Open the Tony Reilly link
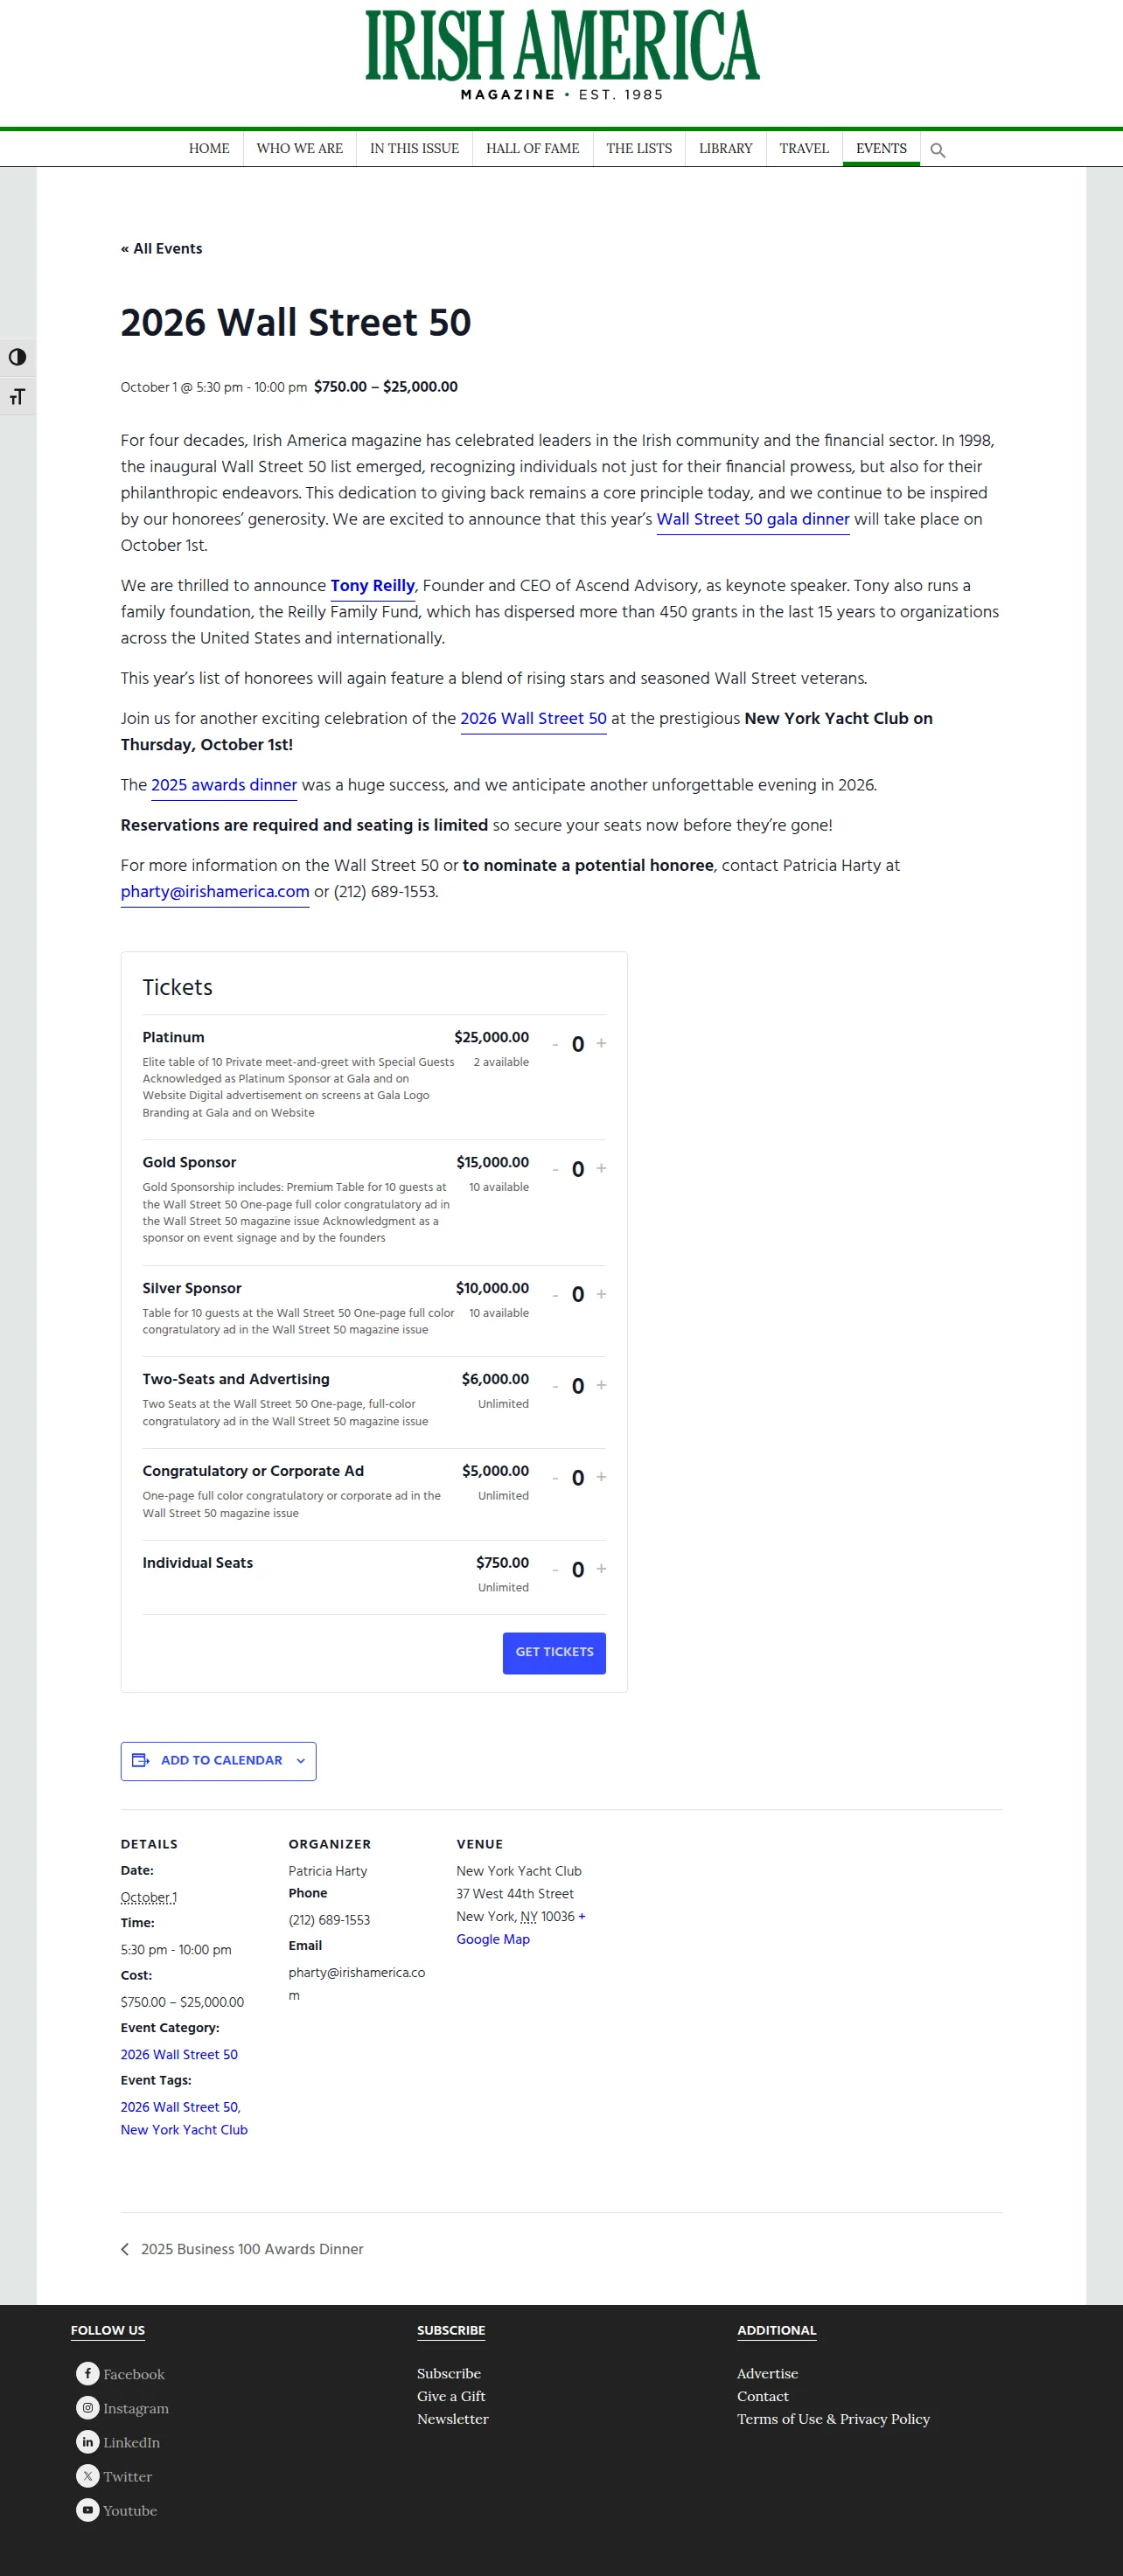Viewport: 1123px width, 2576px height. click(x=372, y=585)
